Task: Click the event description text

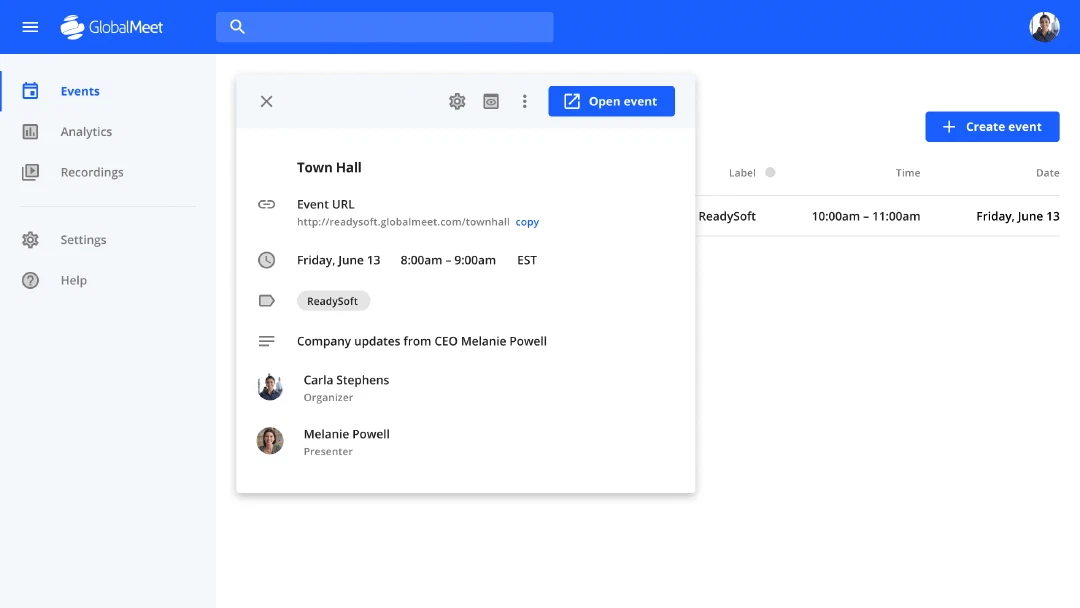Action: pos(422,342)
